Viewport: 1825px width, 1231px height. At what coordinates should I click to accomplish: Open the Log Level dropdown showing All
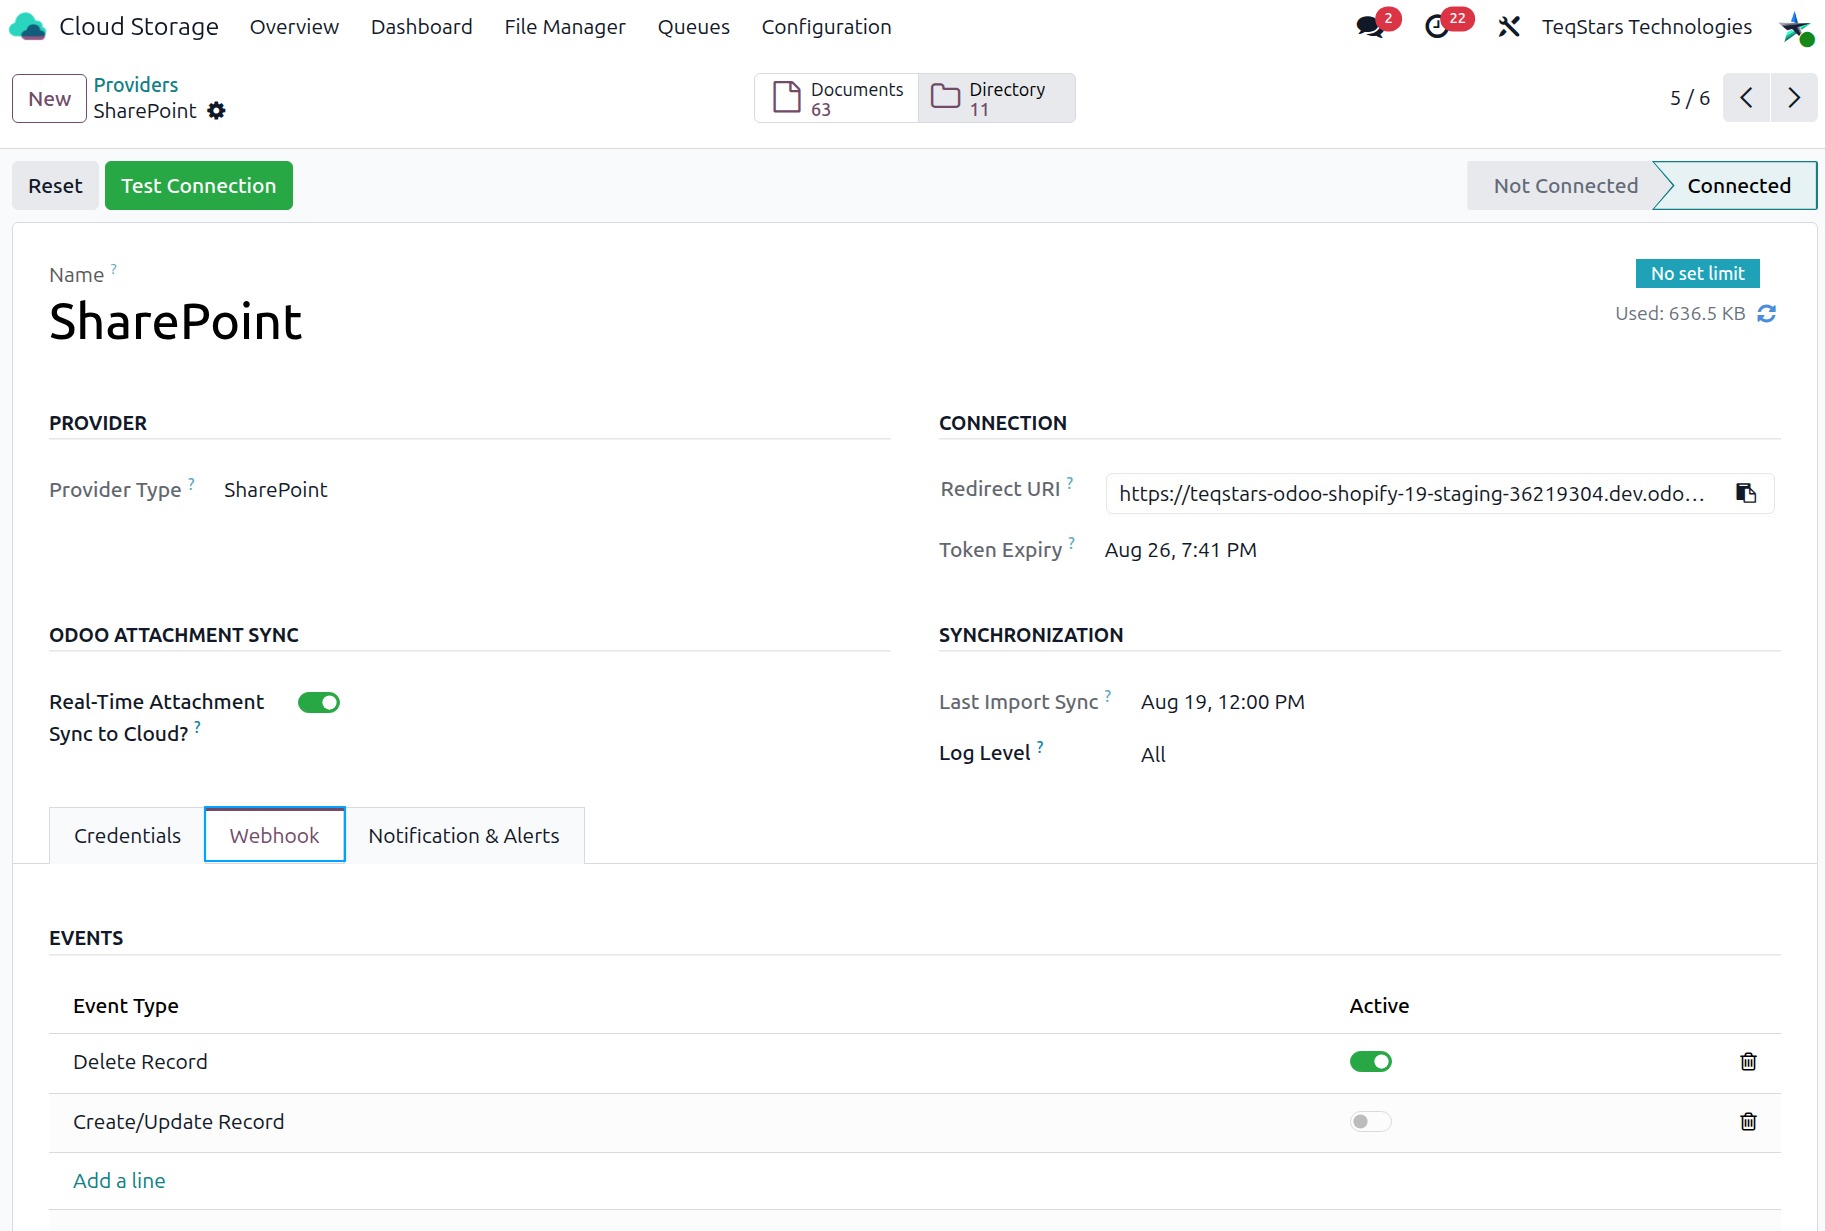(1153, 755)
